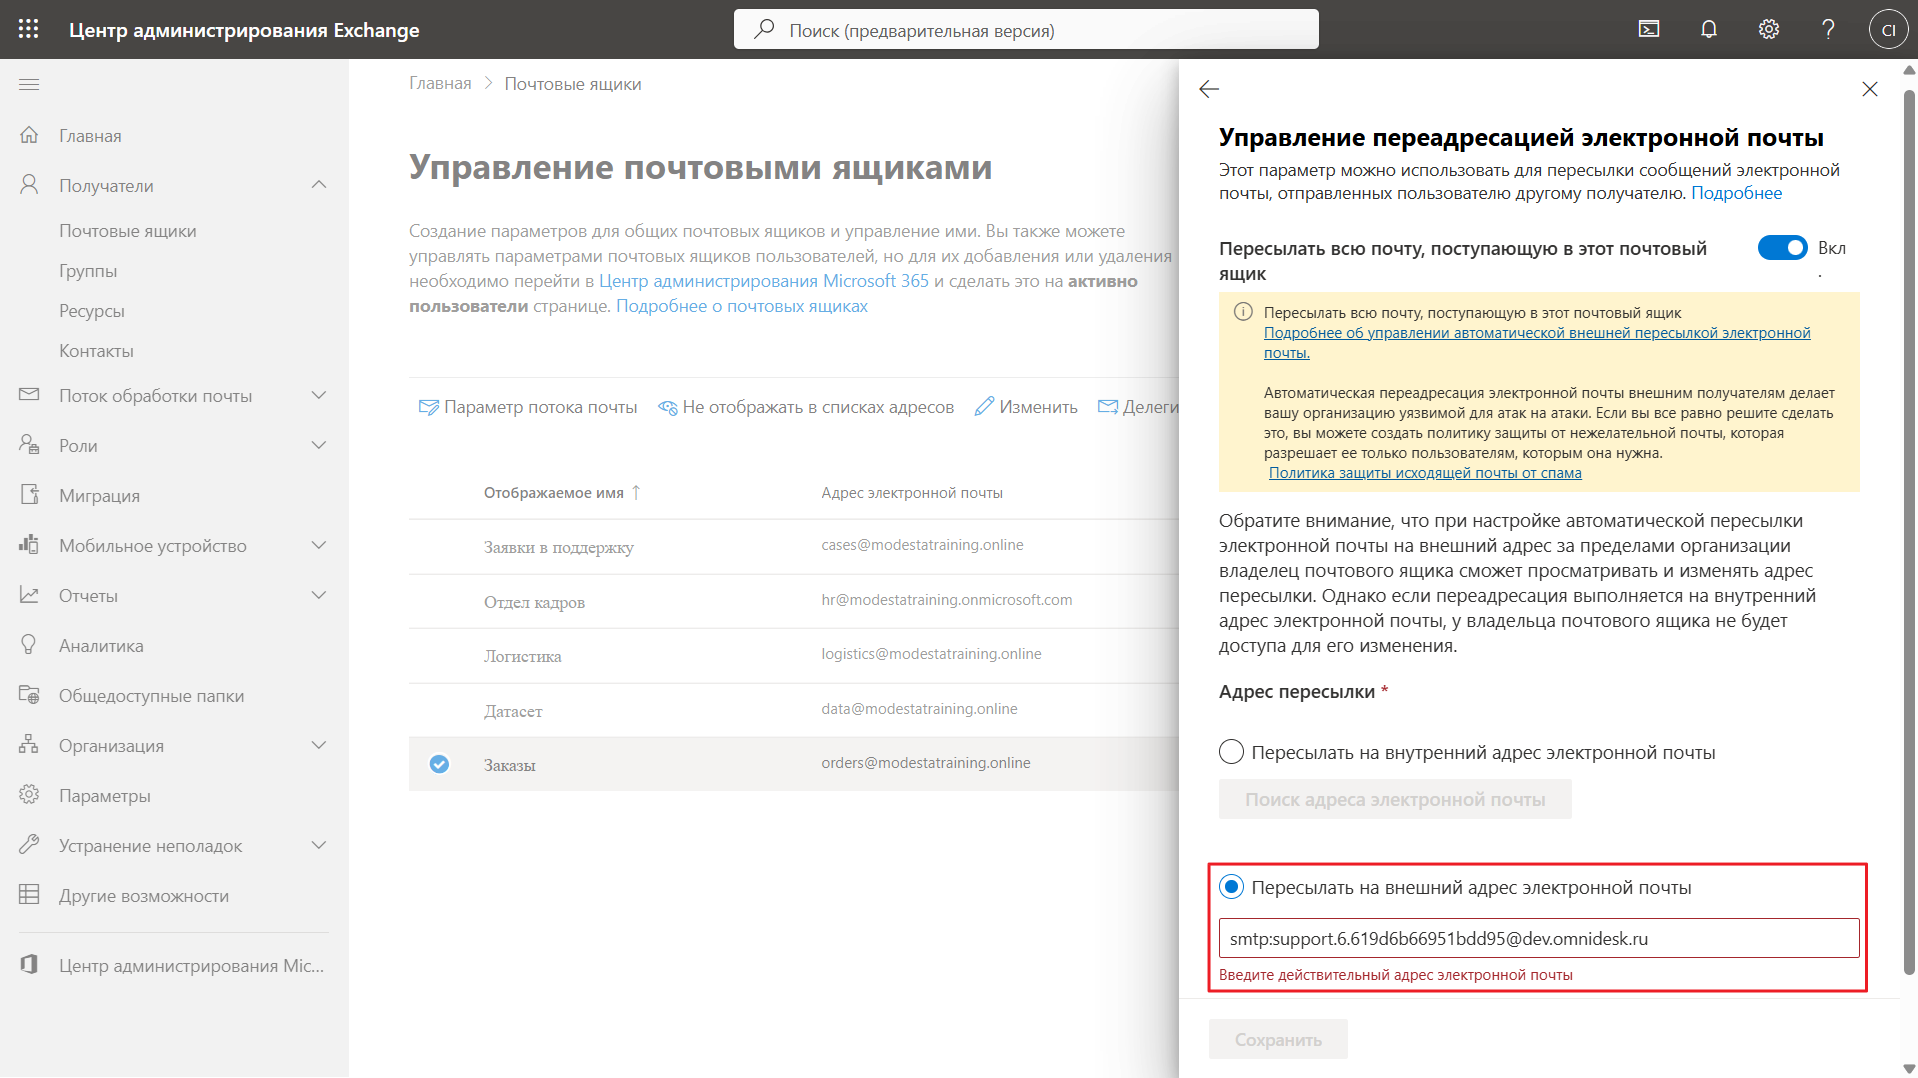1918x1078 pixels.
Task: Open Почтовые ящики in sidebar
Action: point(128,231)
